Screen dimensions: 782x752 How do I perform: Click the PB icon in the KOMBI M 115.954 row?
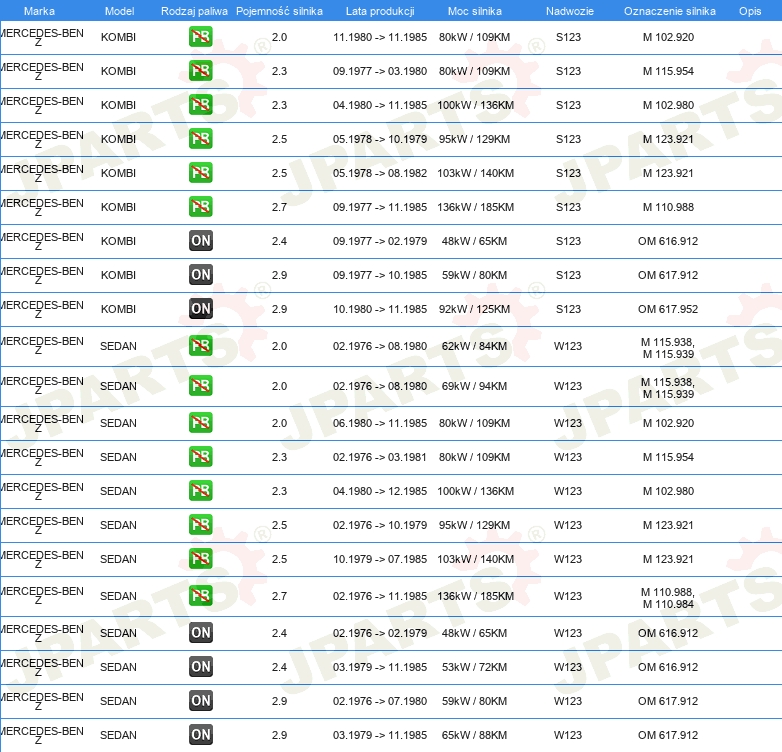201,71
